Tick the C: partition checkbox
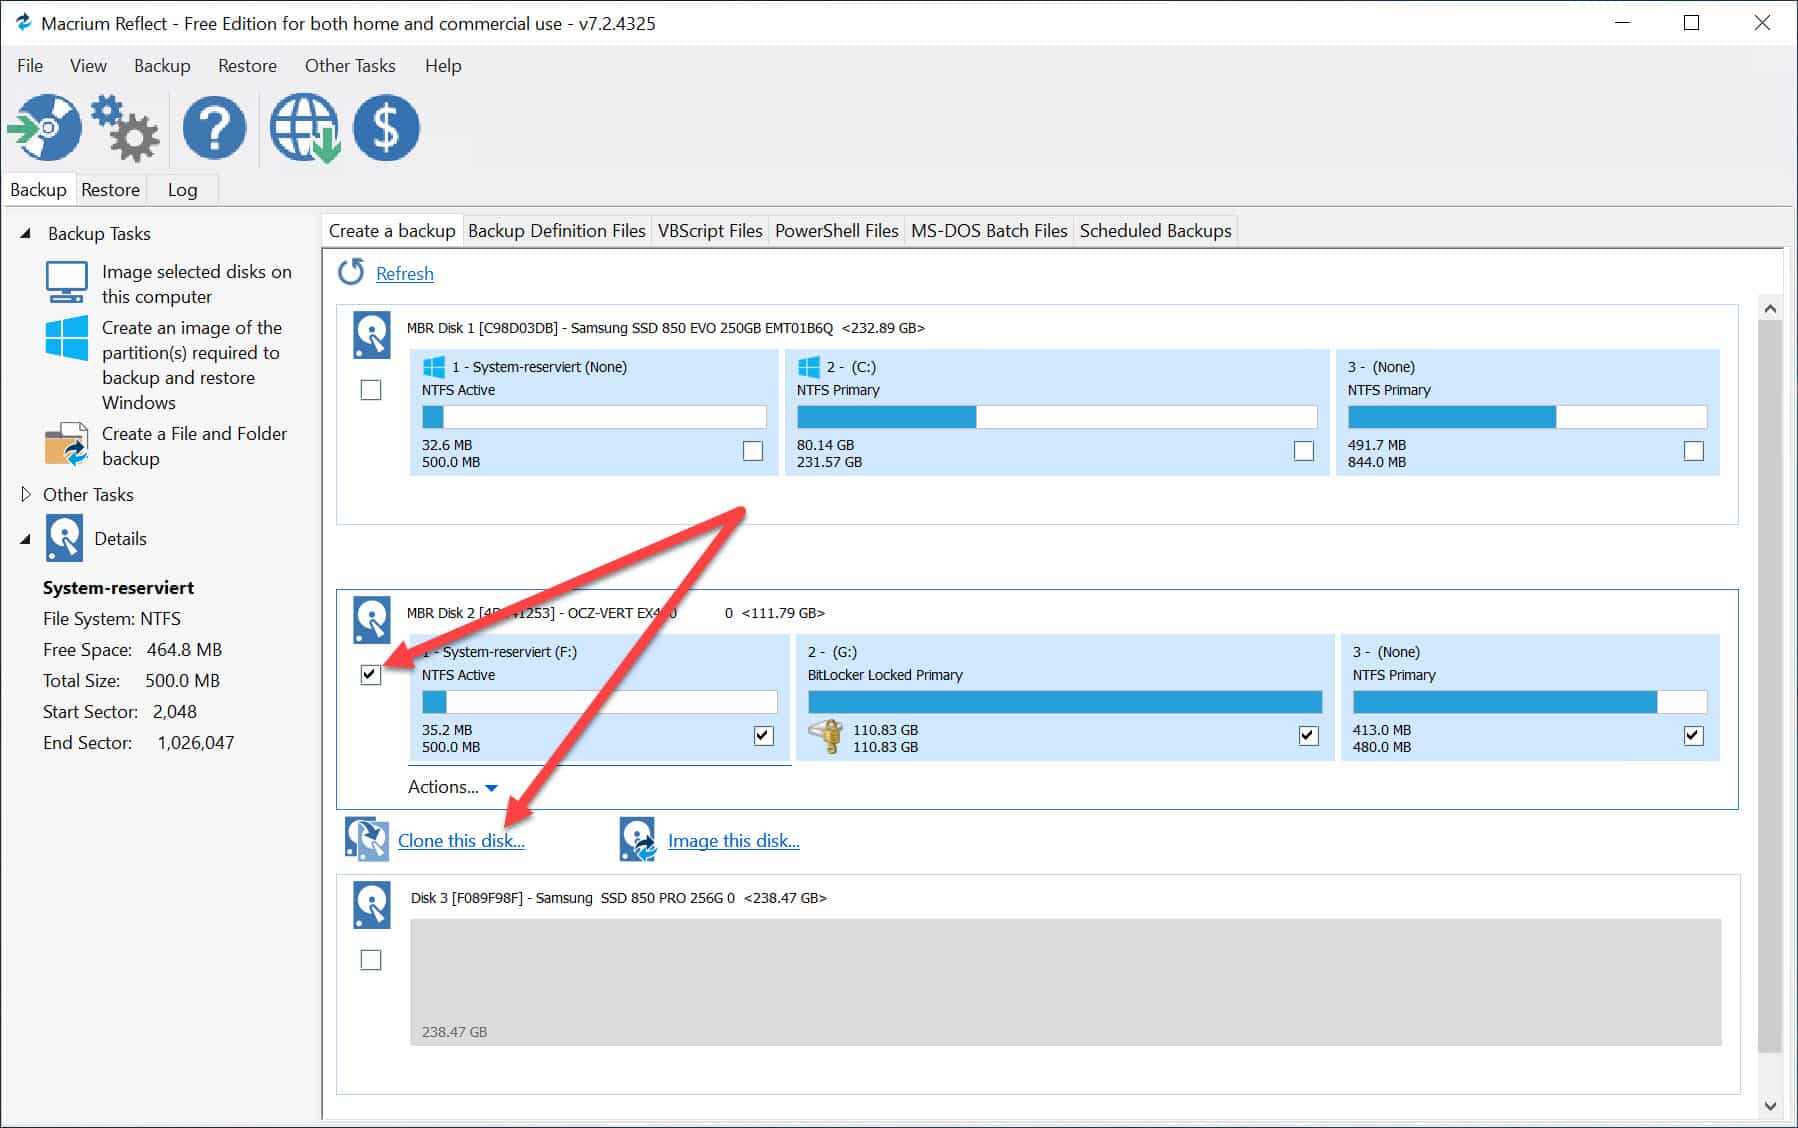Screen dimensions: 1798x1128 coord(1304,451)
